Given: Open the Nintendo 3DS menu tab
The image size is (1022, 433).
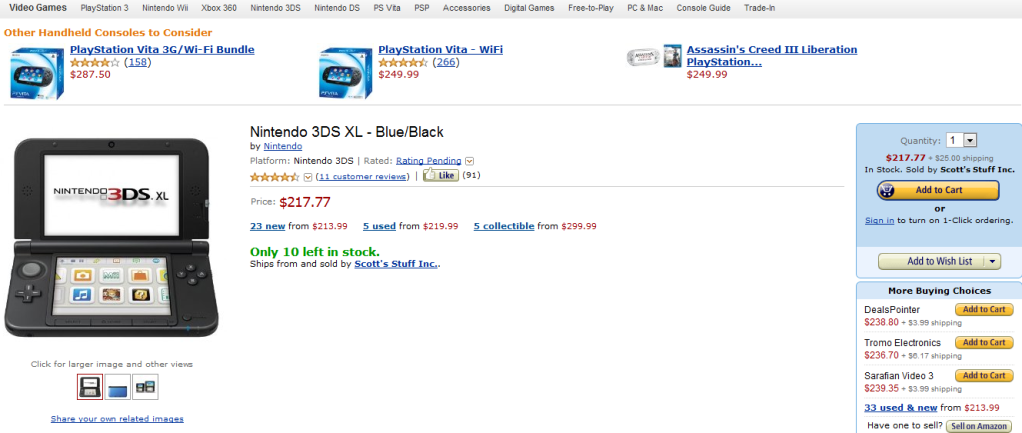Looking at the screenshot, I should 275,8.
